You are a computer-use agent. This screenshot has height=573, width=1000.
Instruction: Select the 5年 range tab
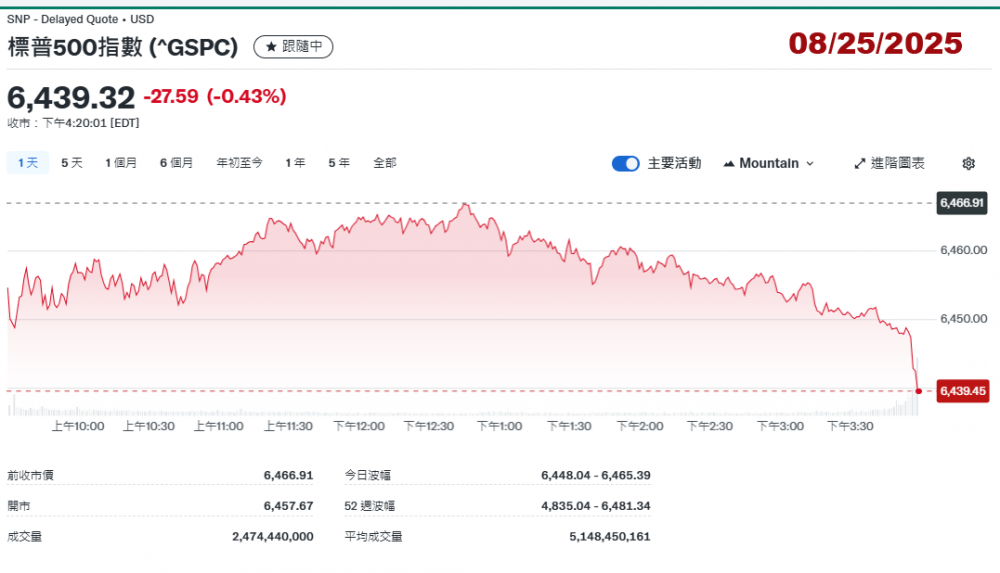pyautogui.click(x=339, y=163)
